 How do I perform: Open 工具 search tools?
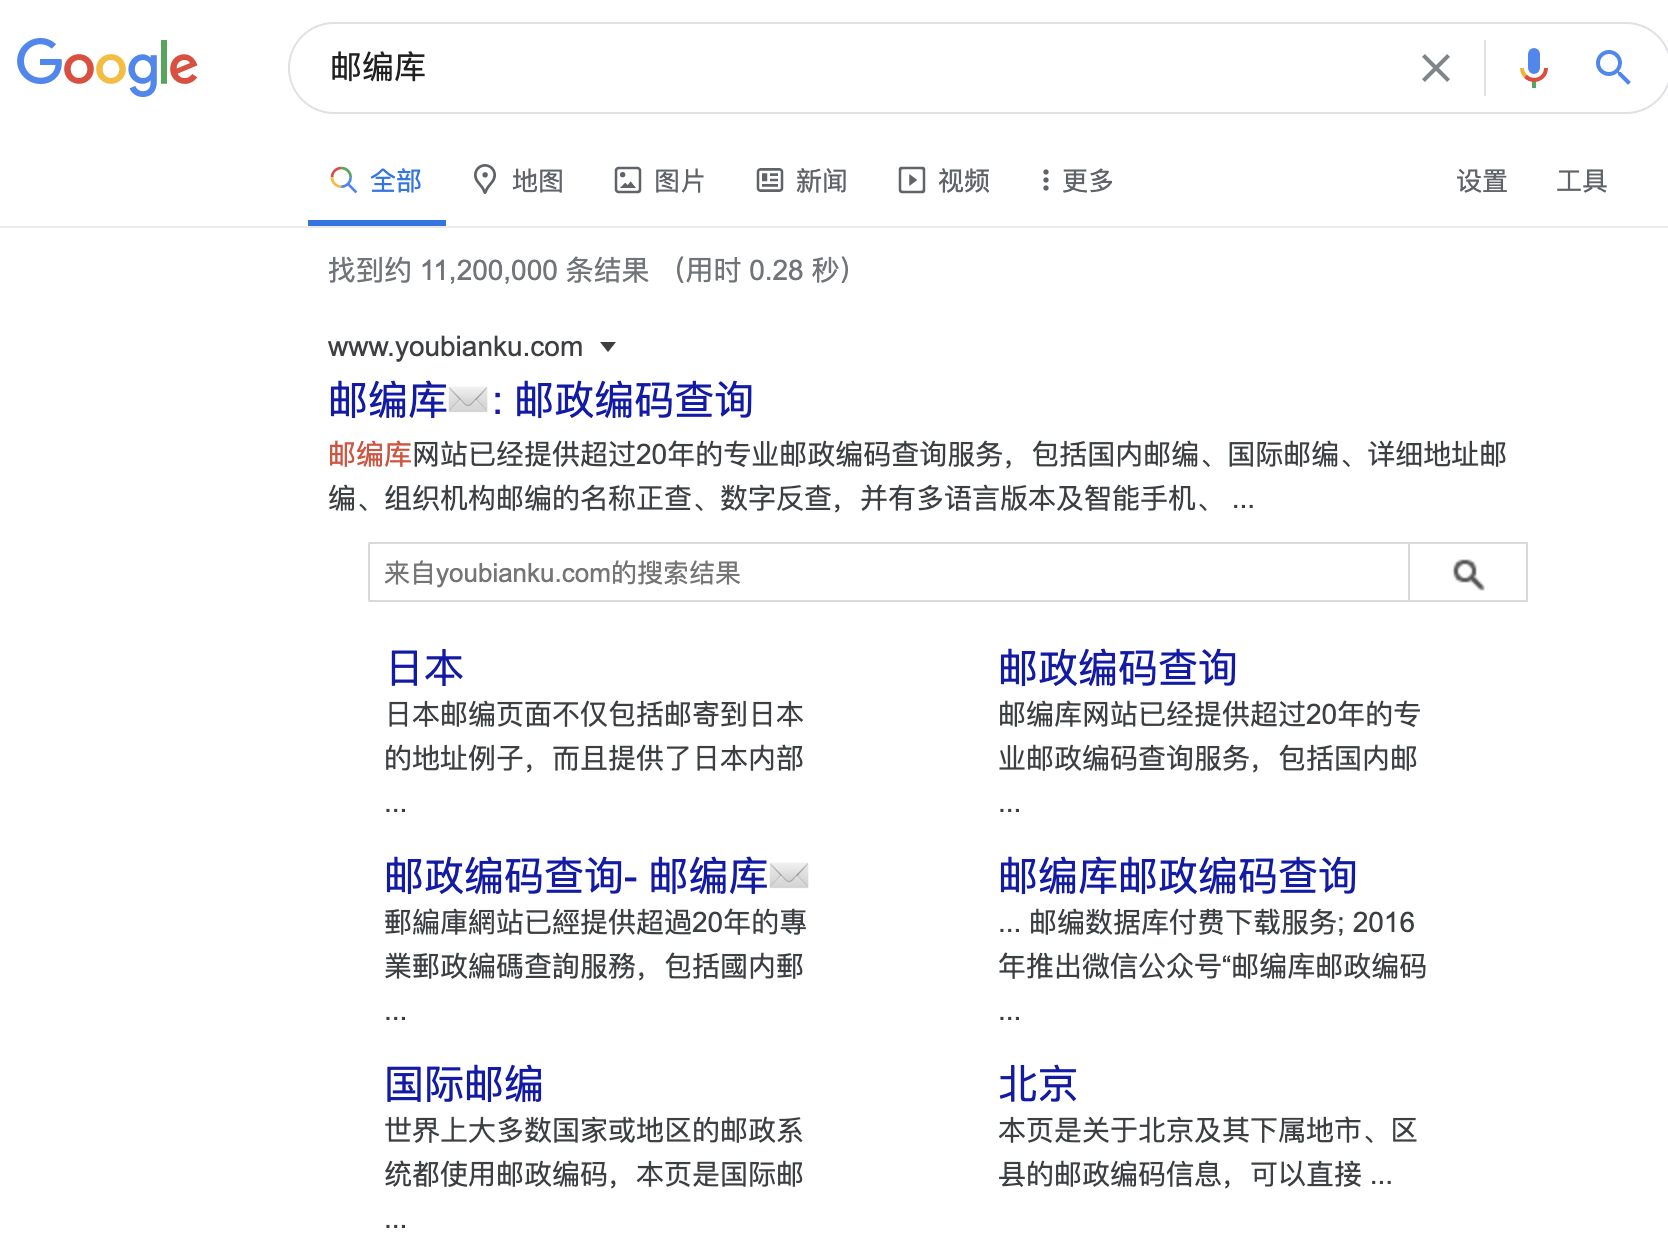[x=1581, y=181]
